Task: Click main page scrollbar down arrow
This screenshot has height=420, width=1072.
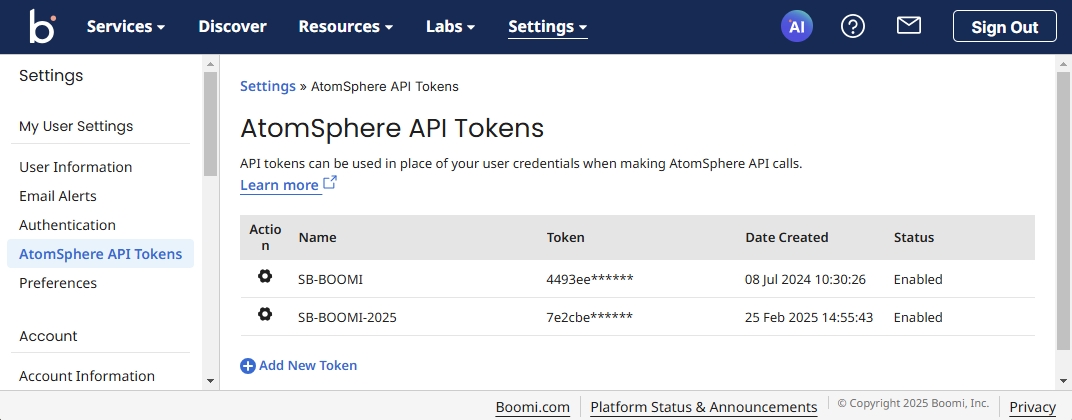Action: [x=1063, y=381]
